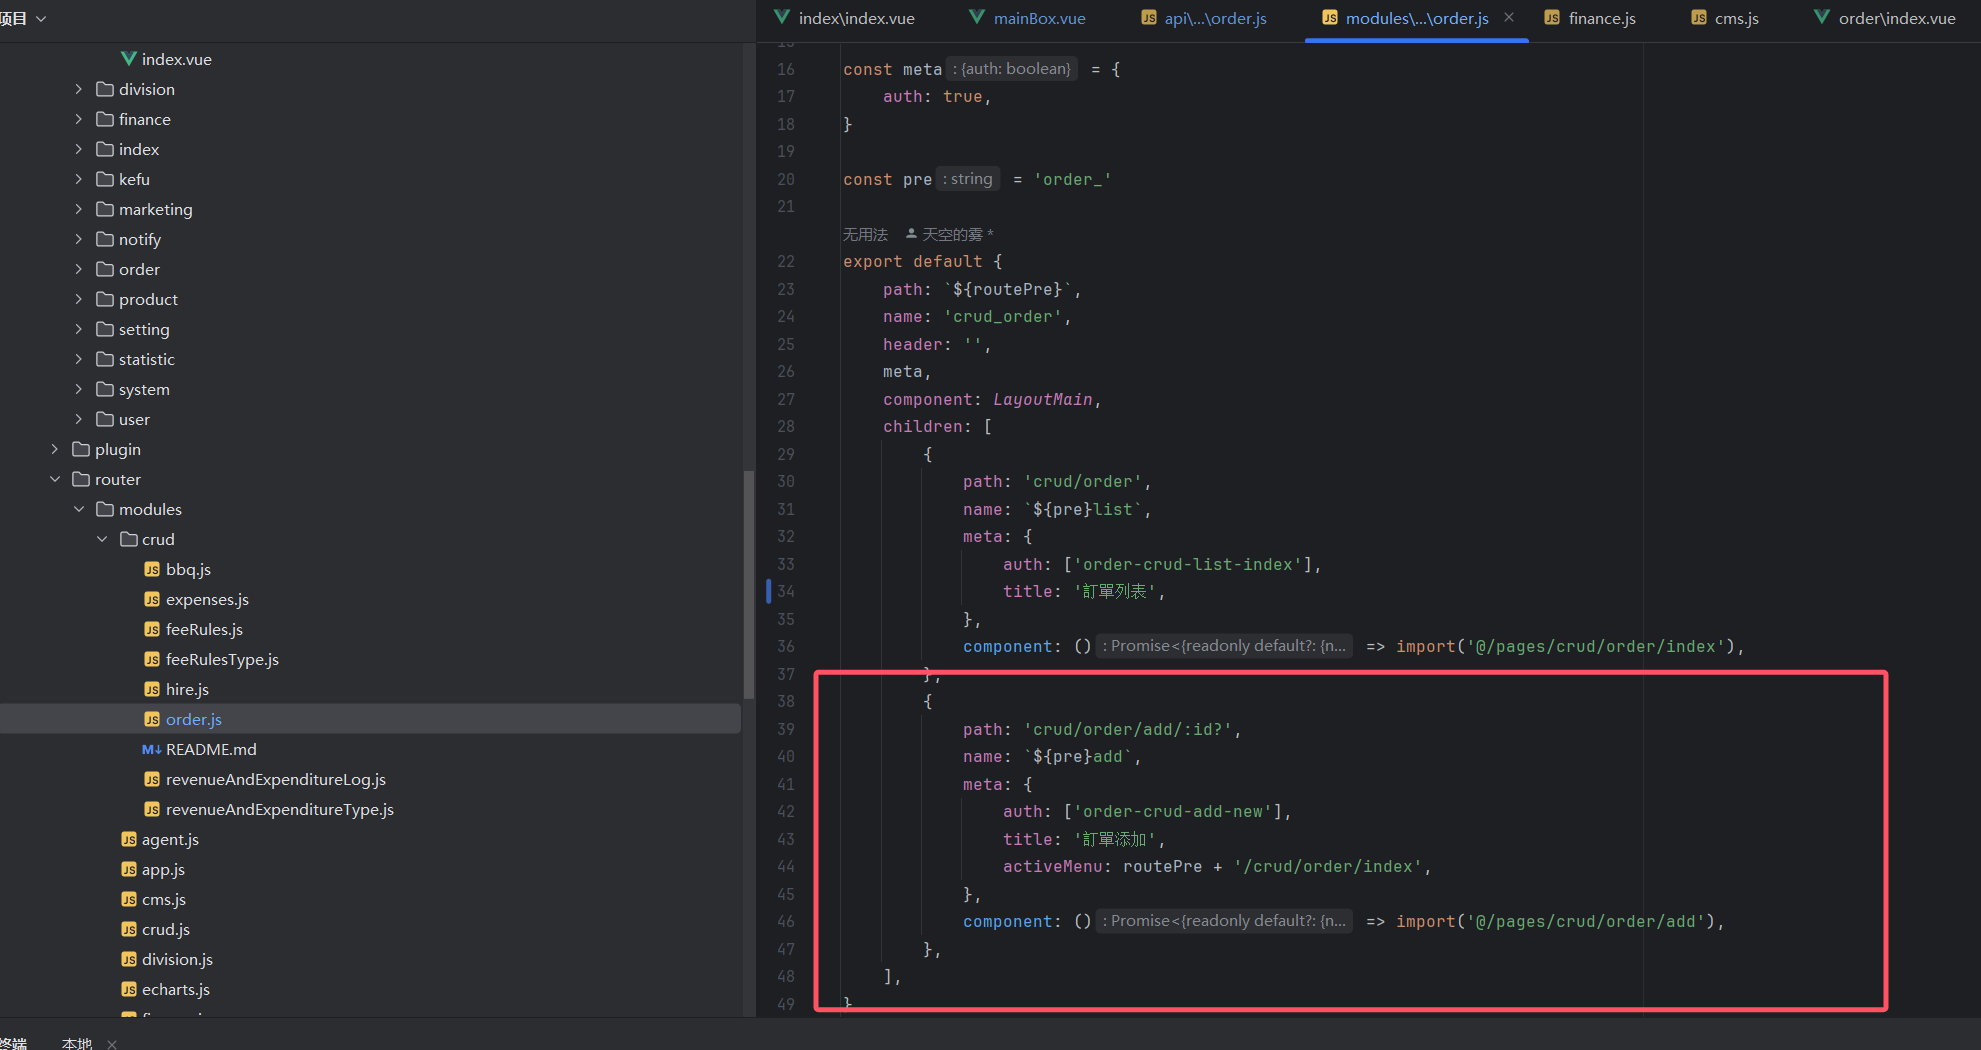Expand the division folder chevron
The width and height of the screenshot is (1981, 1050).
pos(79,89)
